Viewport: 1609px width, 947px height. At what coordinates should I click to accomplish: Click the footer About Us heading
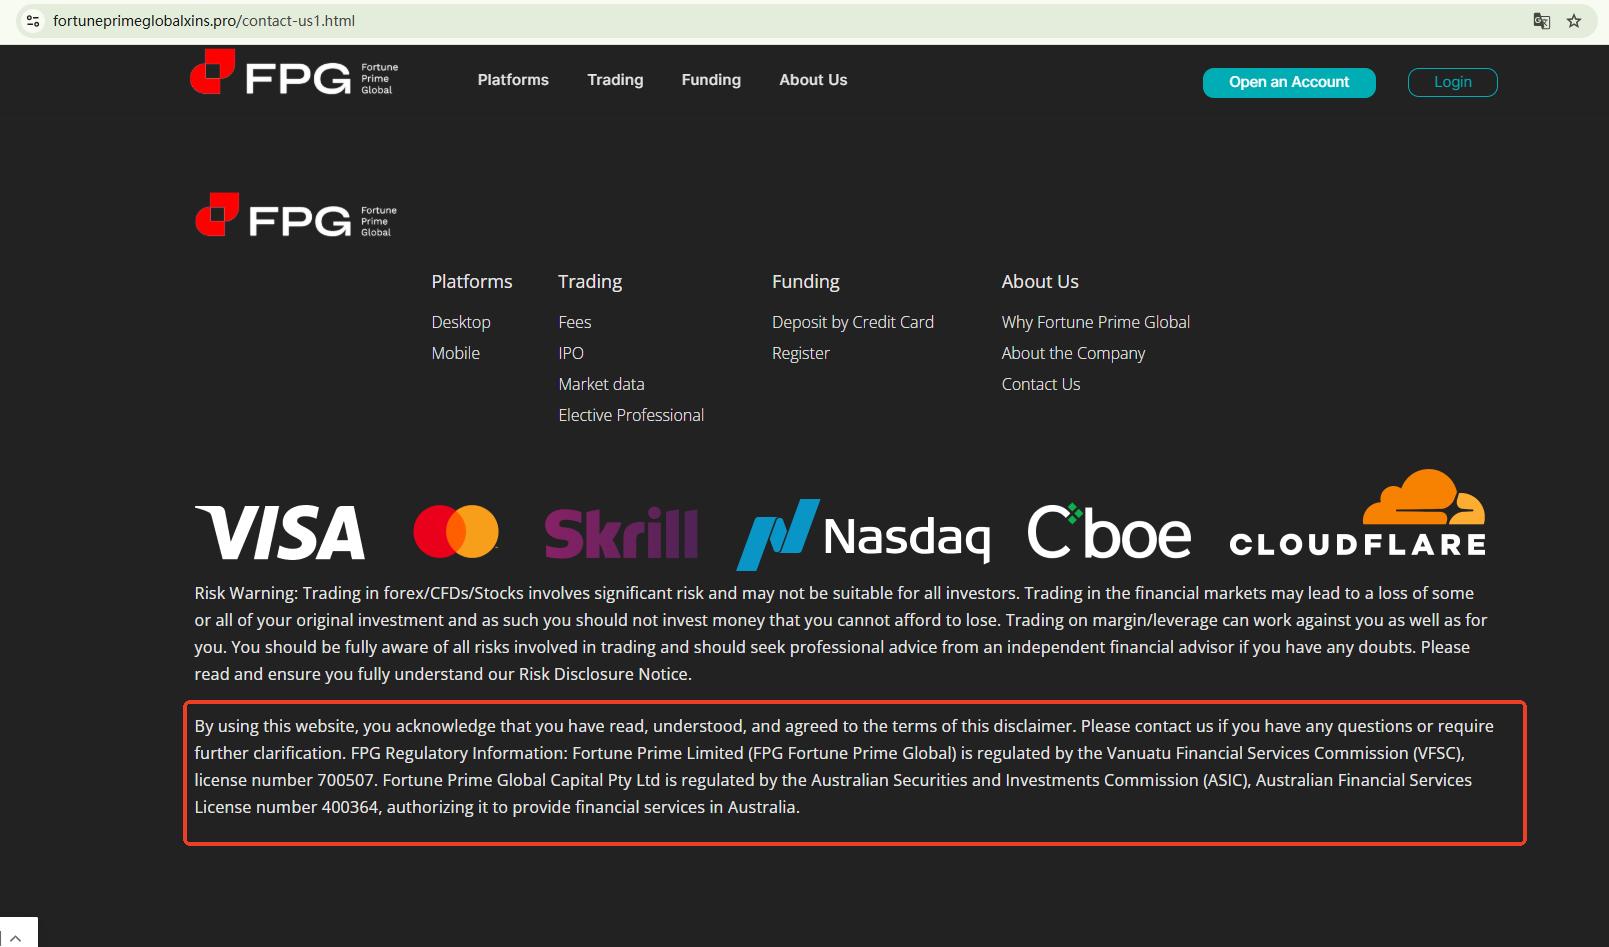tap(1040, 282)
